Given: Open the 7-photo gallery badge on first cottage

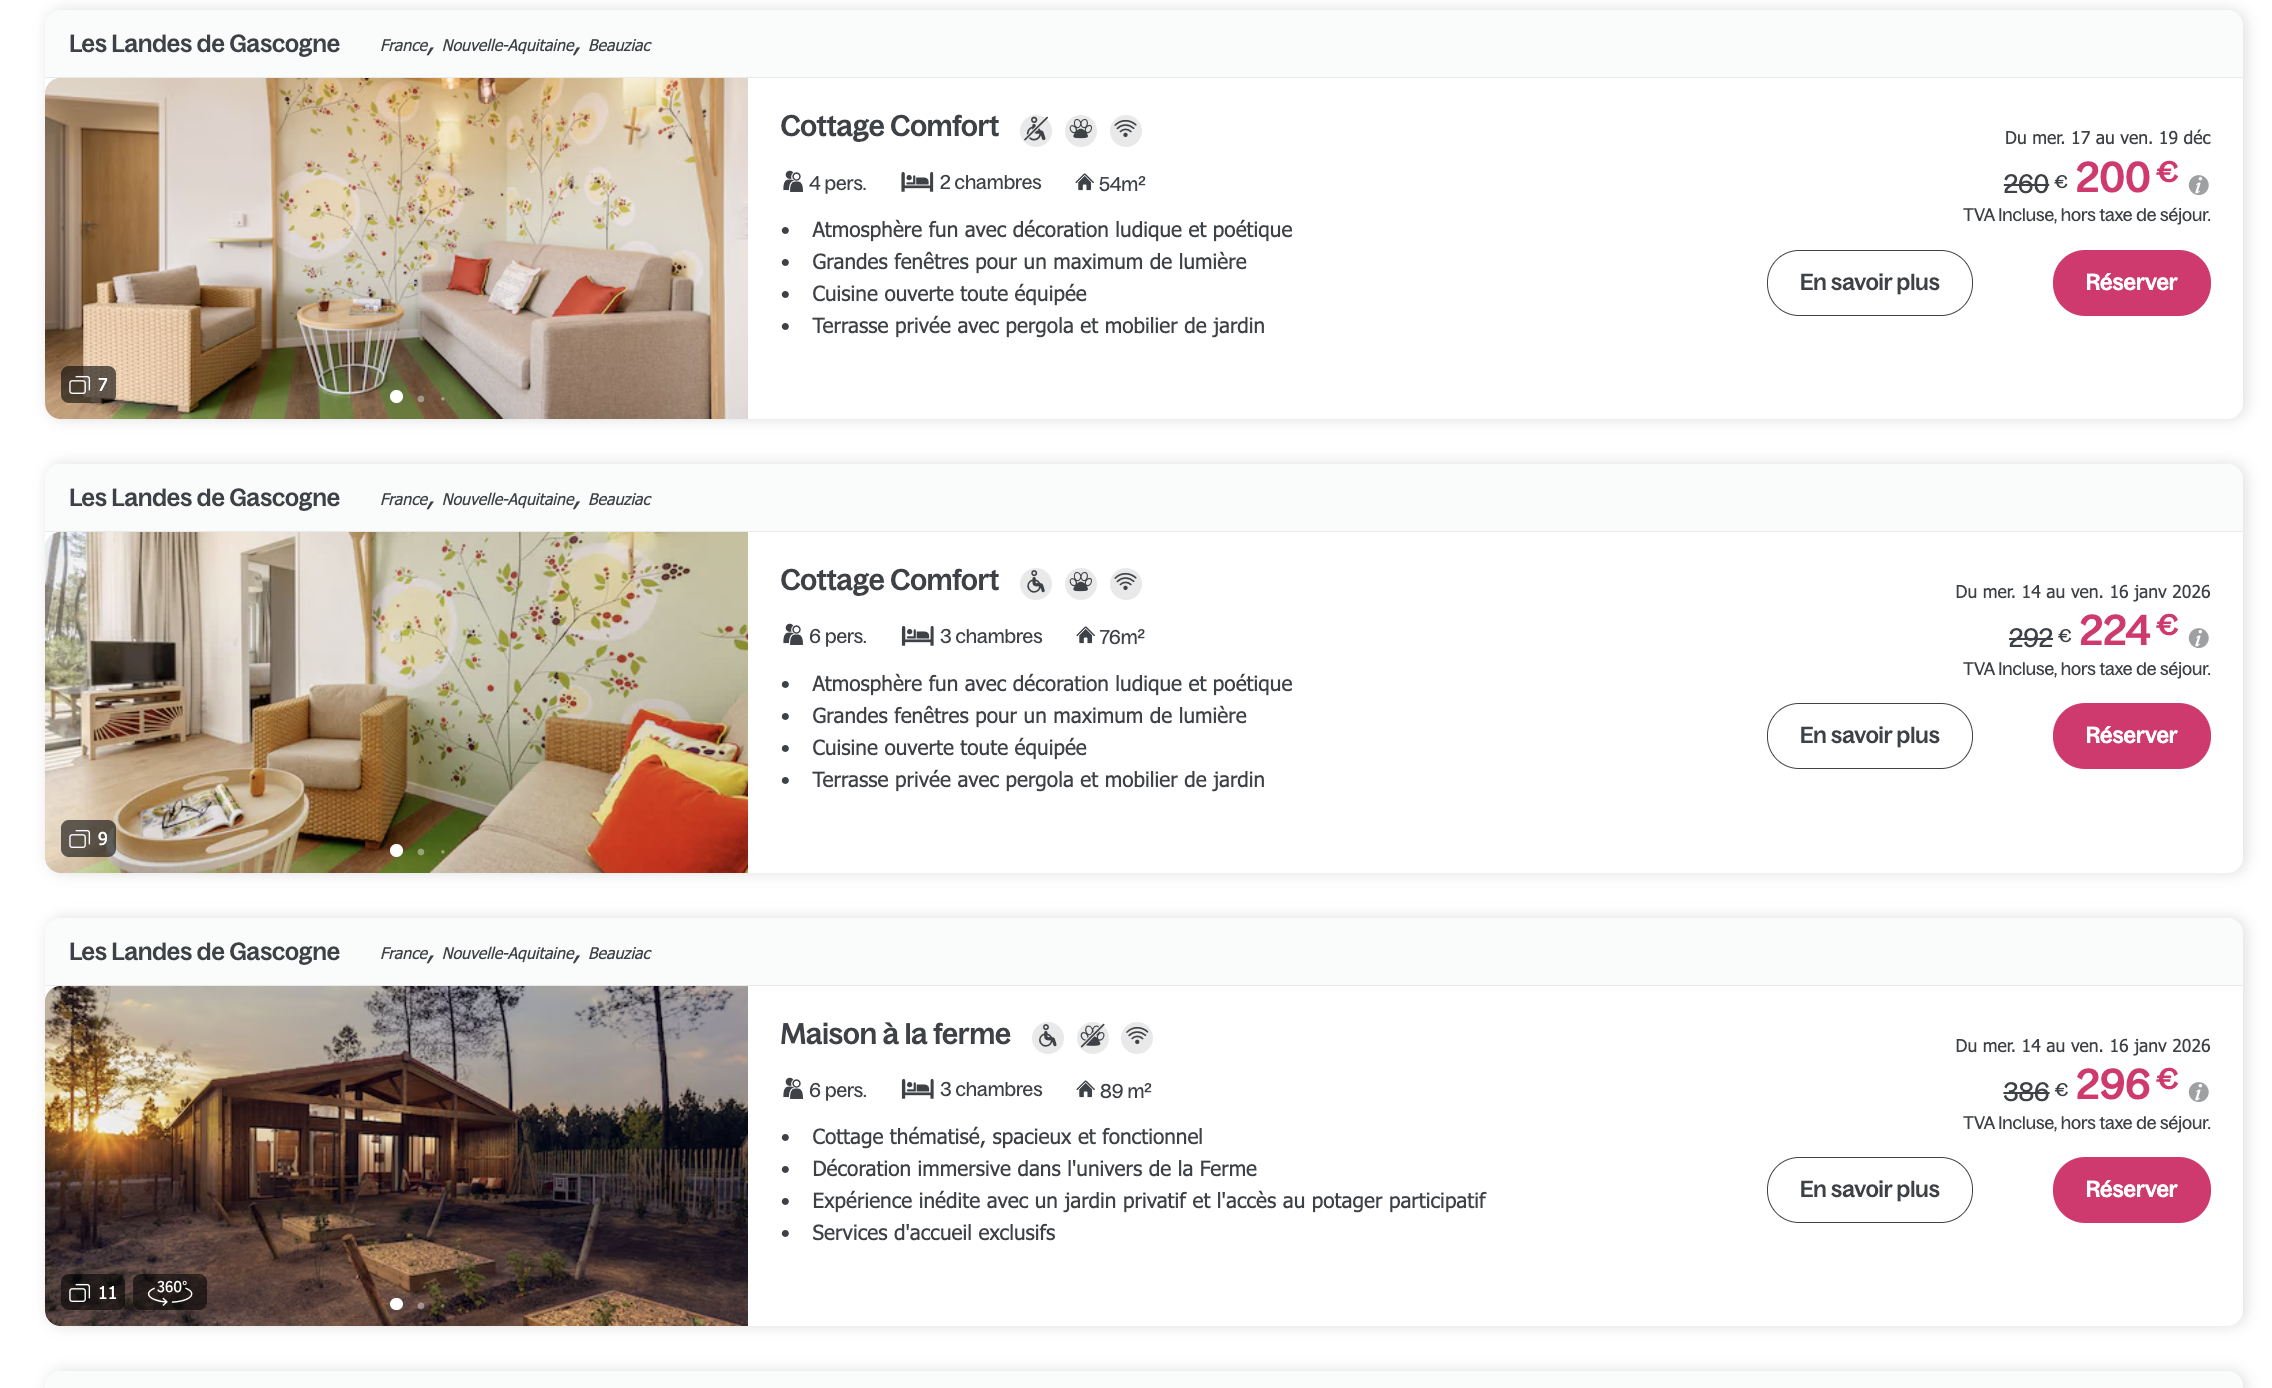Looking at the screenshot, I should (89, 385).
